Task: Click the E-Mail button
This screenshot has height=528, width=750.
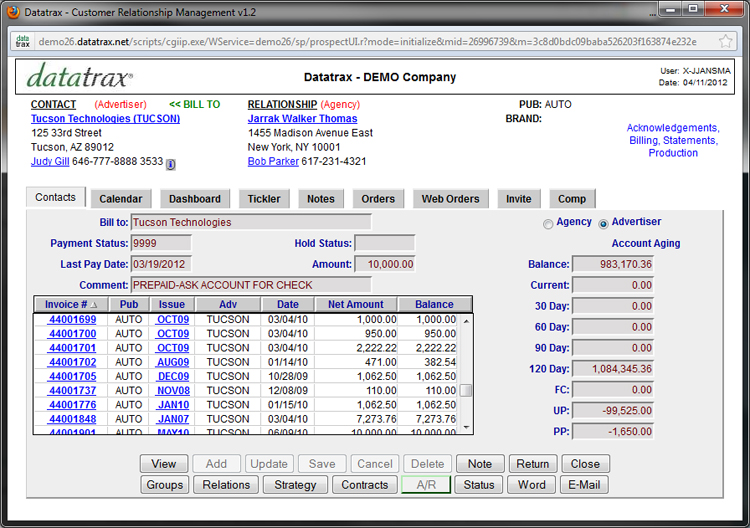Action: point(585,485)
